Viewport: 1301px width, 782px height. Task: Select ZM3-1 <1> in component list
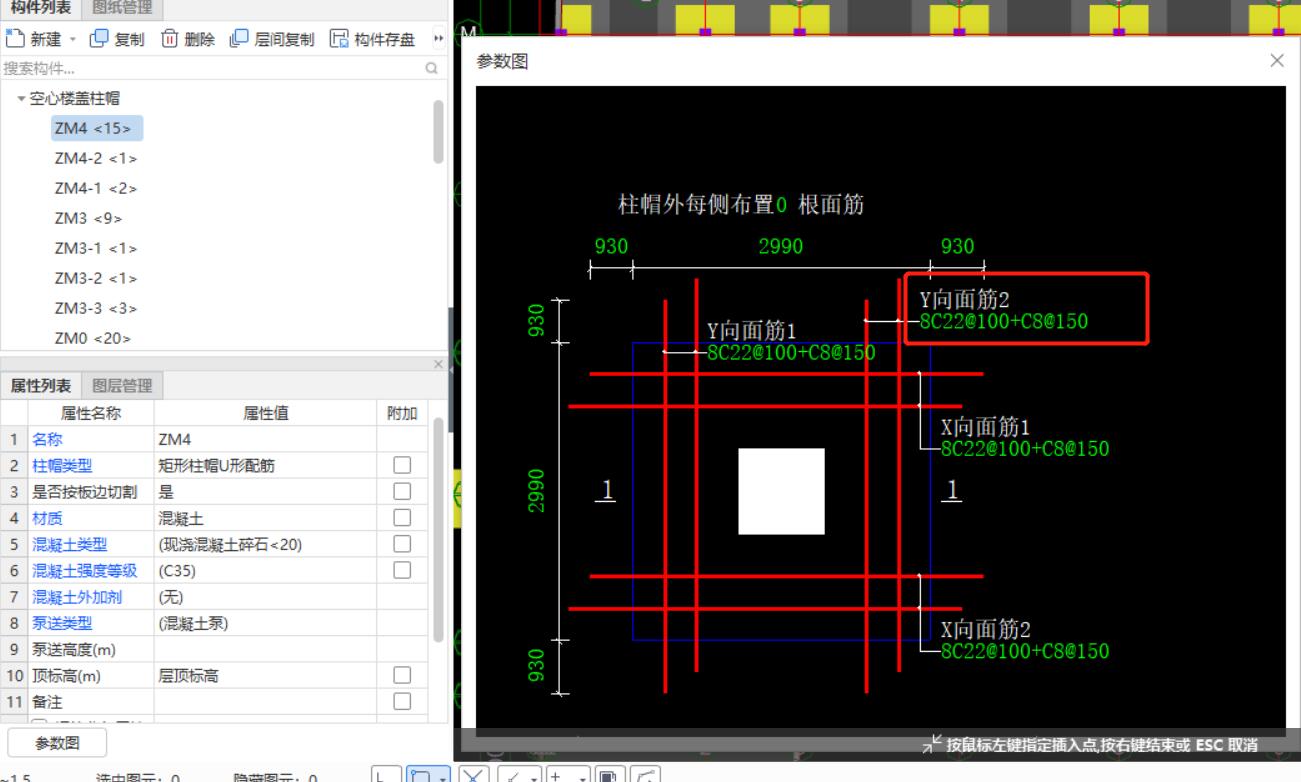coord(96,249)
